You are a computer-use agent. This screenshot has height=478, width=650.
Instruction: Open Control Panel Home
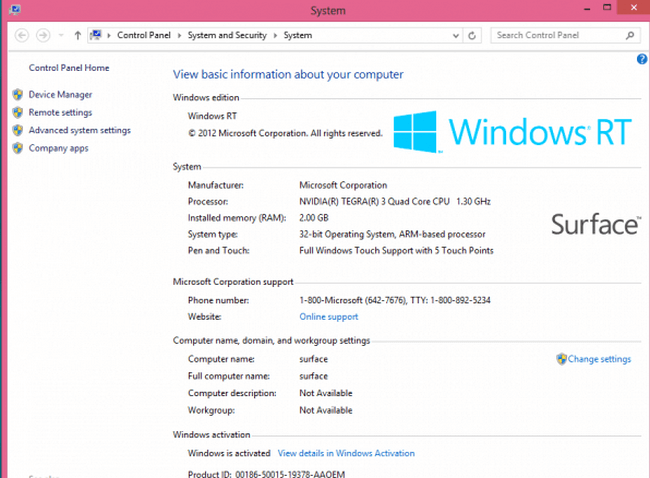pyautogui.click(x=69, y=68)
